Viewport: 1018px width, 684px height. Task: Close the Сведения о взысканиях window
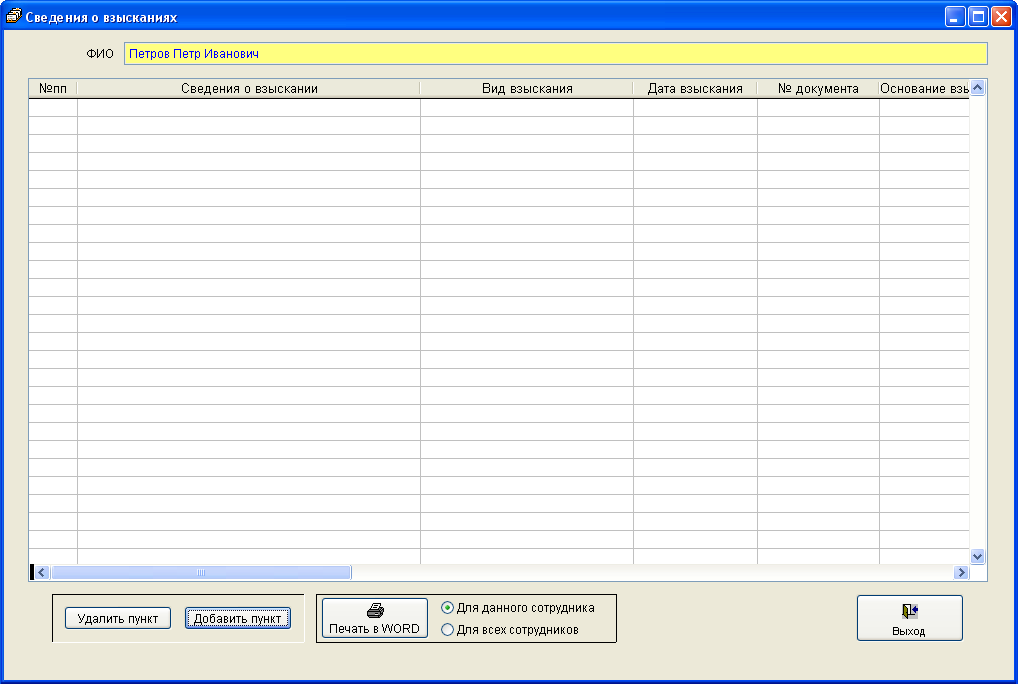[1002, 16]
